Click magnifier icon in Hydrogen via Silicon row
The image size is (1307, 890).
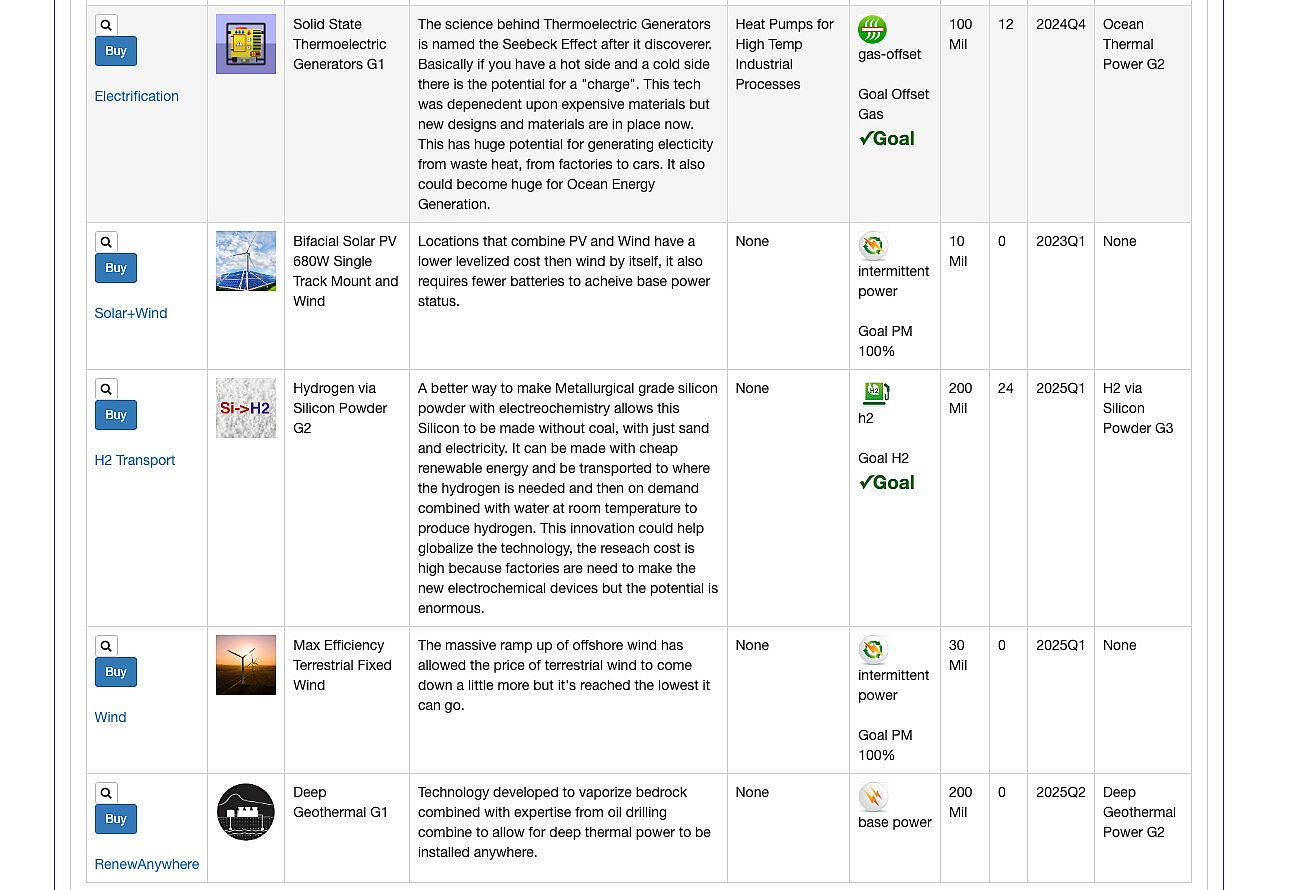click(x=106, y=389)
